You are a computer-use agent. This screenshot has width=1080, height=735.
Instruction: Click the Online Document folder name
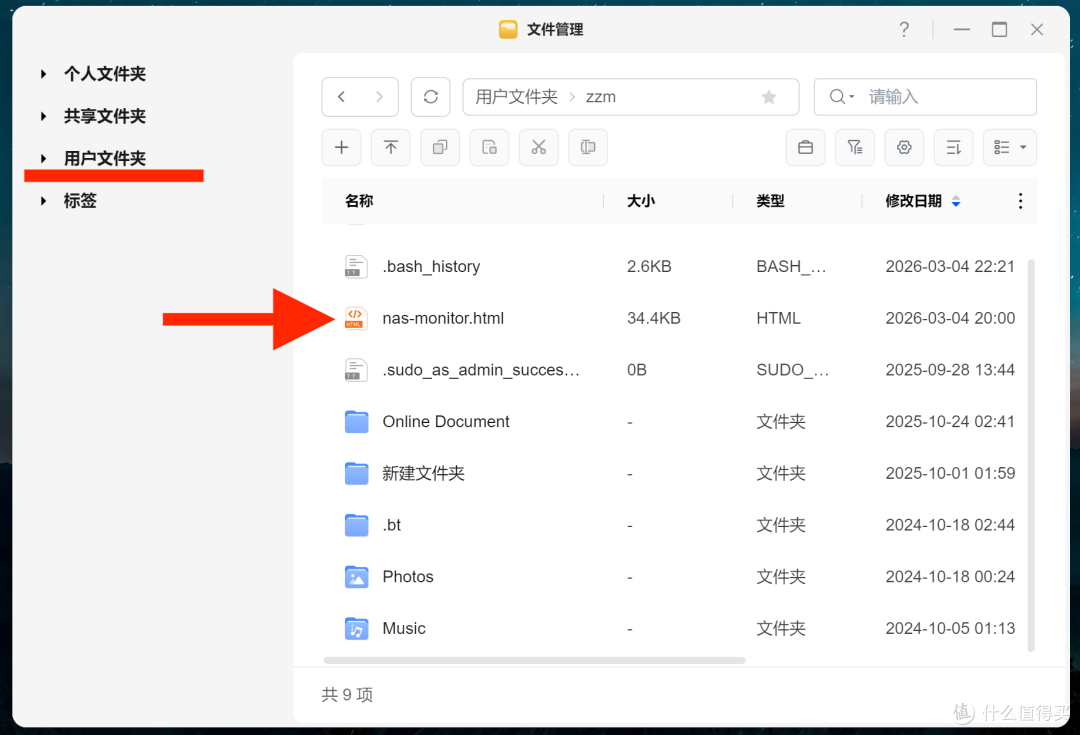(446, 422)
